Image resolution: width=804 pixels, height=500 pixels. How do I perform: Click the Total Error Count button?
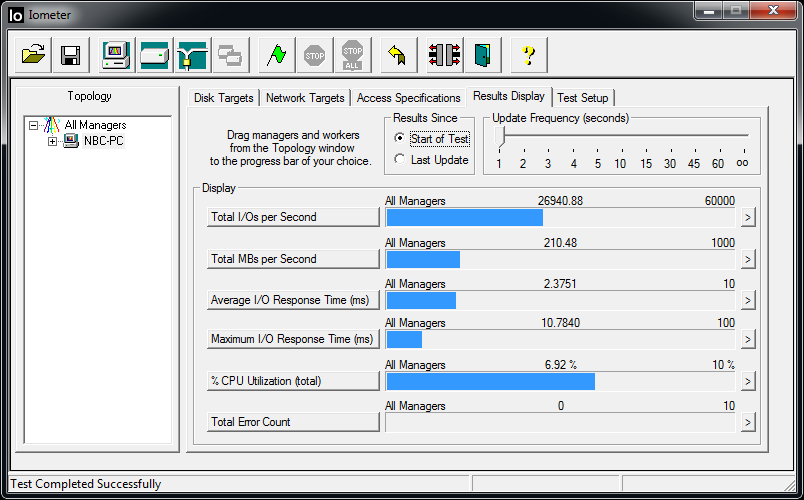point(293,422)
